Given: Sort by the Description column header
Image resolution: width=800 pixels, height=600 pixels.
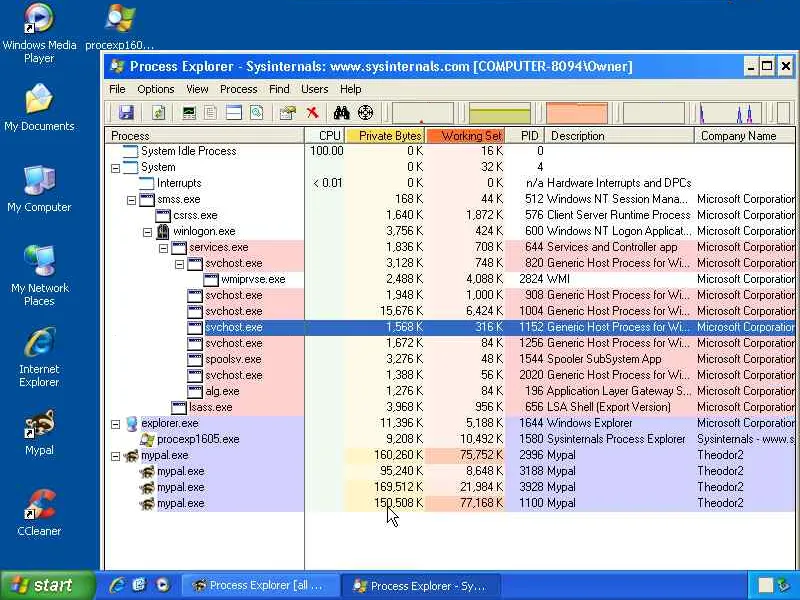Looking at the screenshot, I should [x=619, y=136].
